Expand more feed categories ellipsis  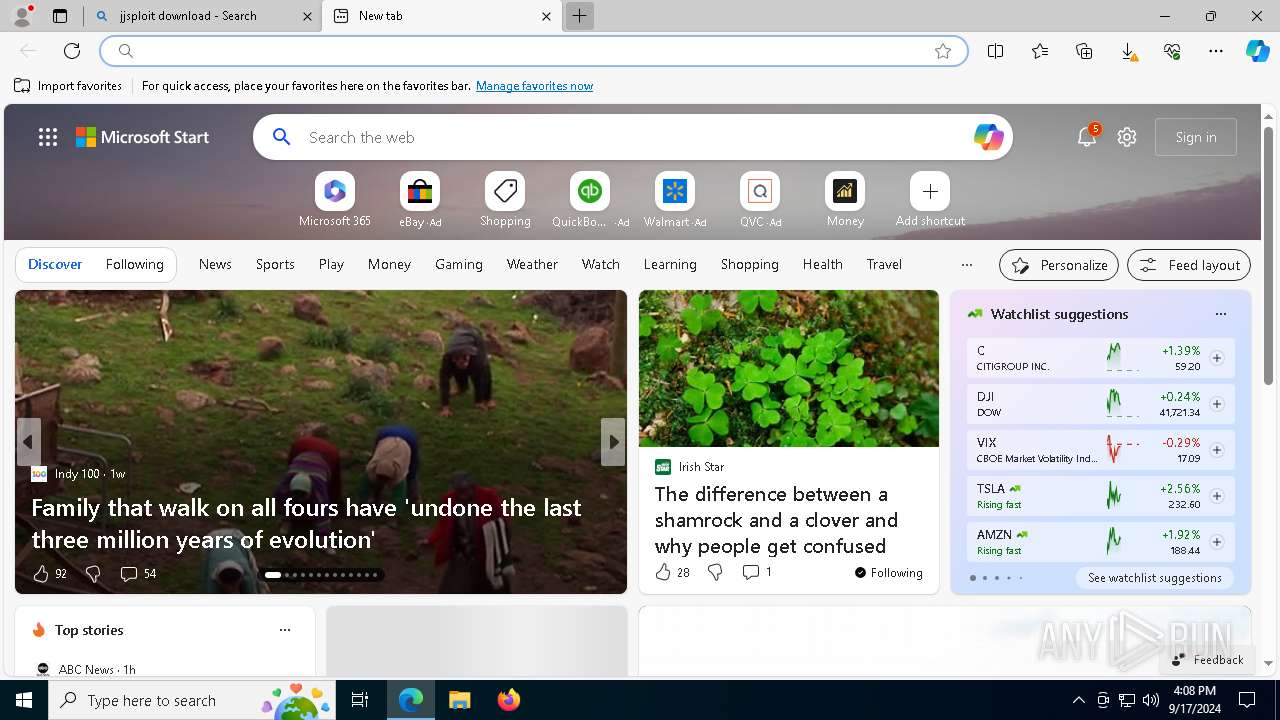(x=966, y=265)
